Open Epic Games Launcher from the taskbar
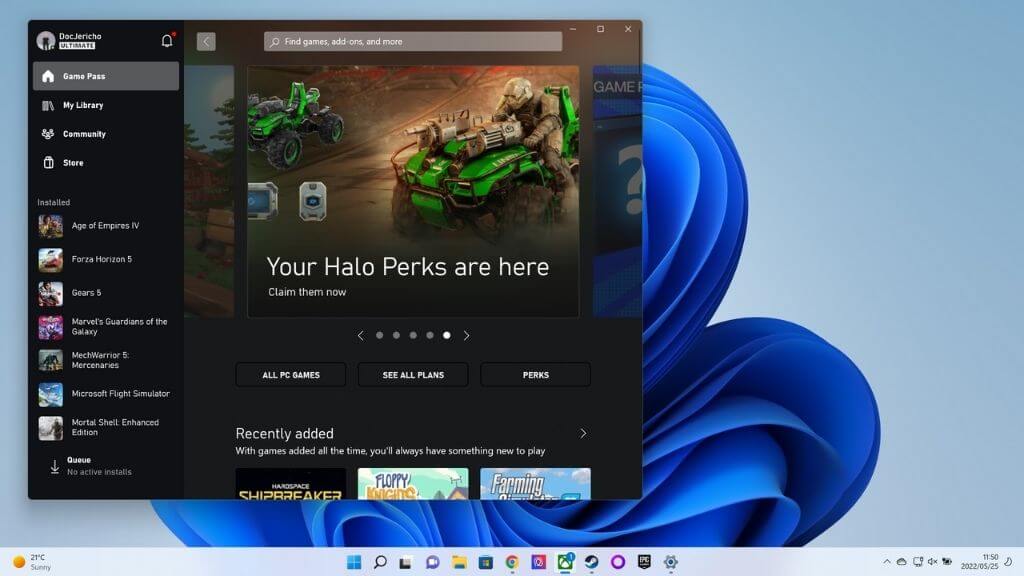 point(644,562)
